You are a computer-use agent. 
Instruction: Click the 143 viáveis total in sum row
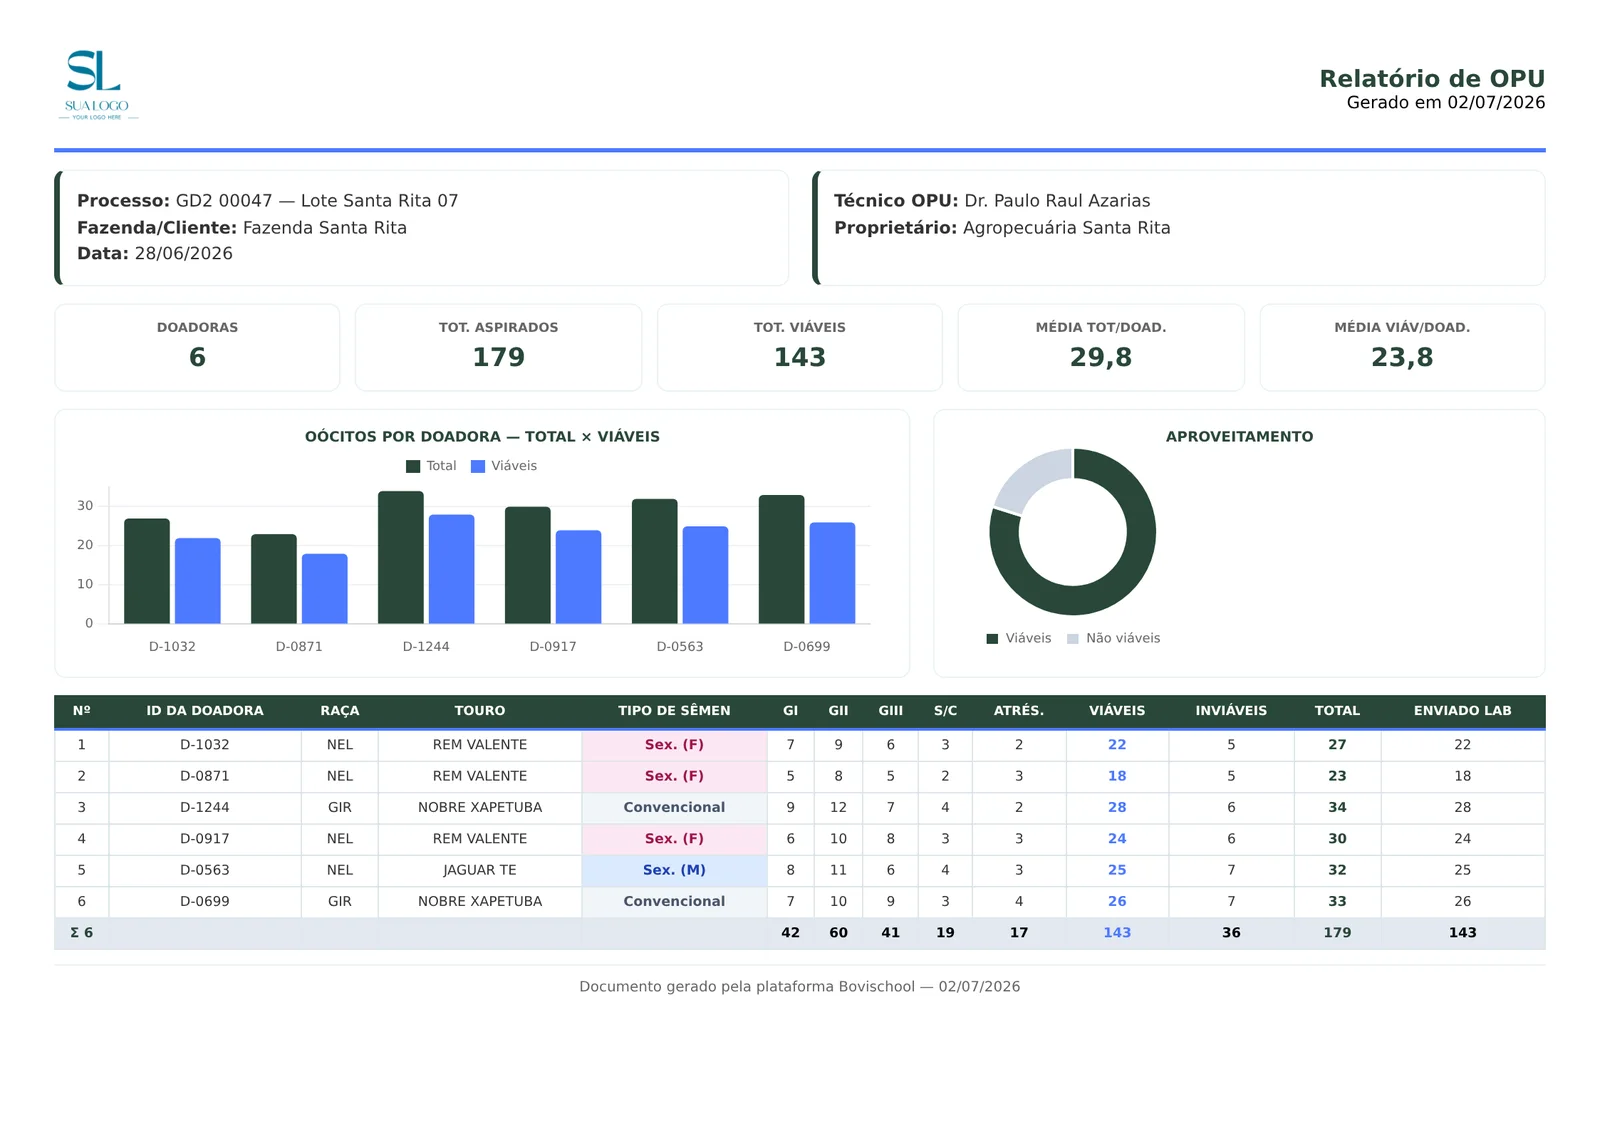1117,933
